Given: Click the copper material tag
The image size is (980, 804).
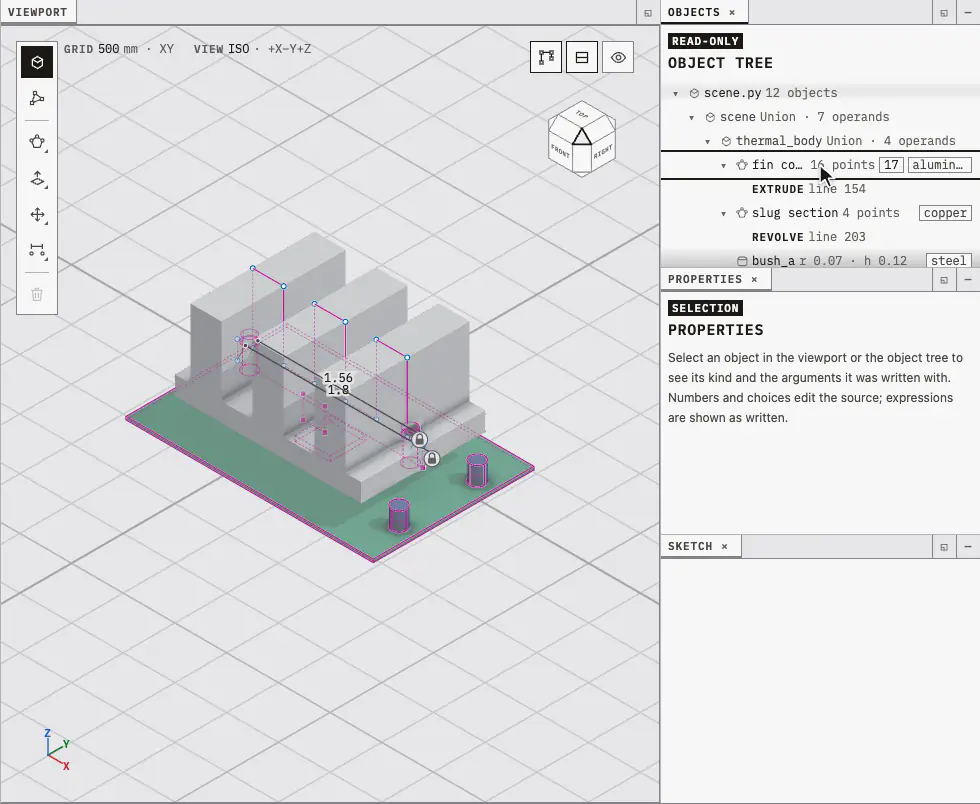Looking at the screenshot, I should tap(945, 213).
